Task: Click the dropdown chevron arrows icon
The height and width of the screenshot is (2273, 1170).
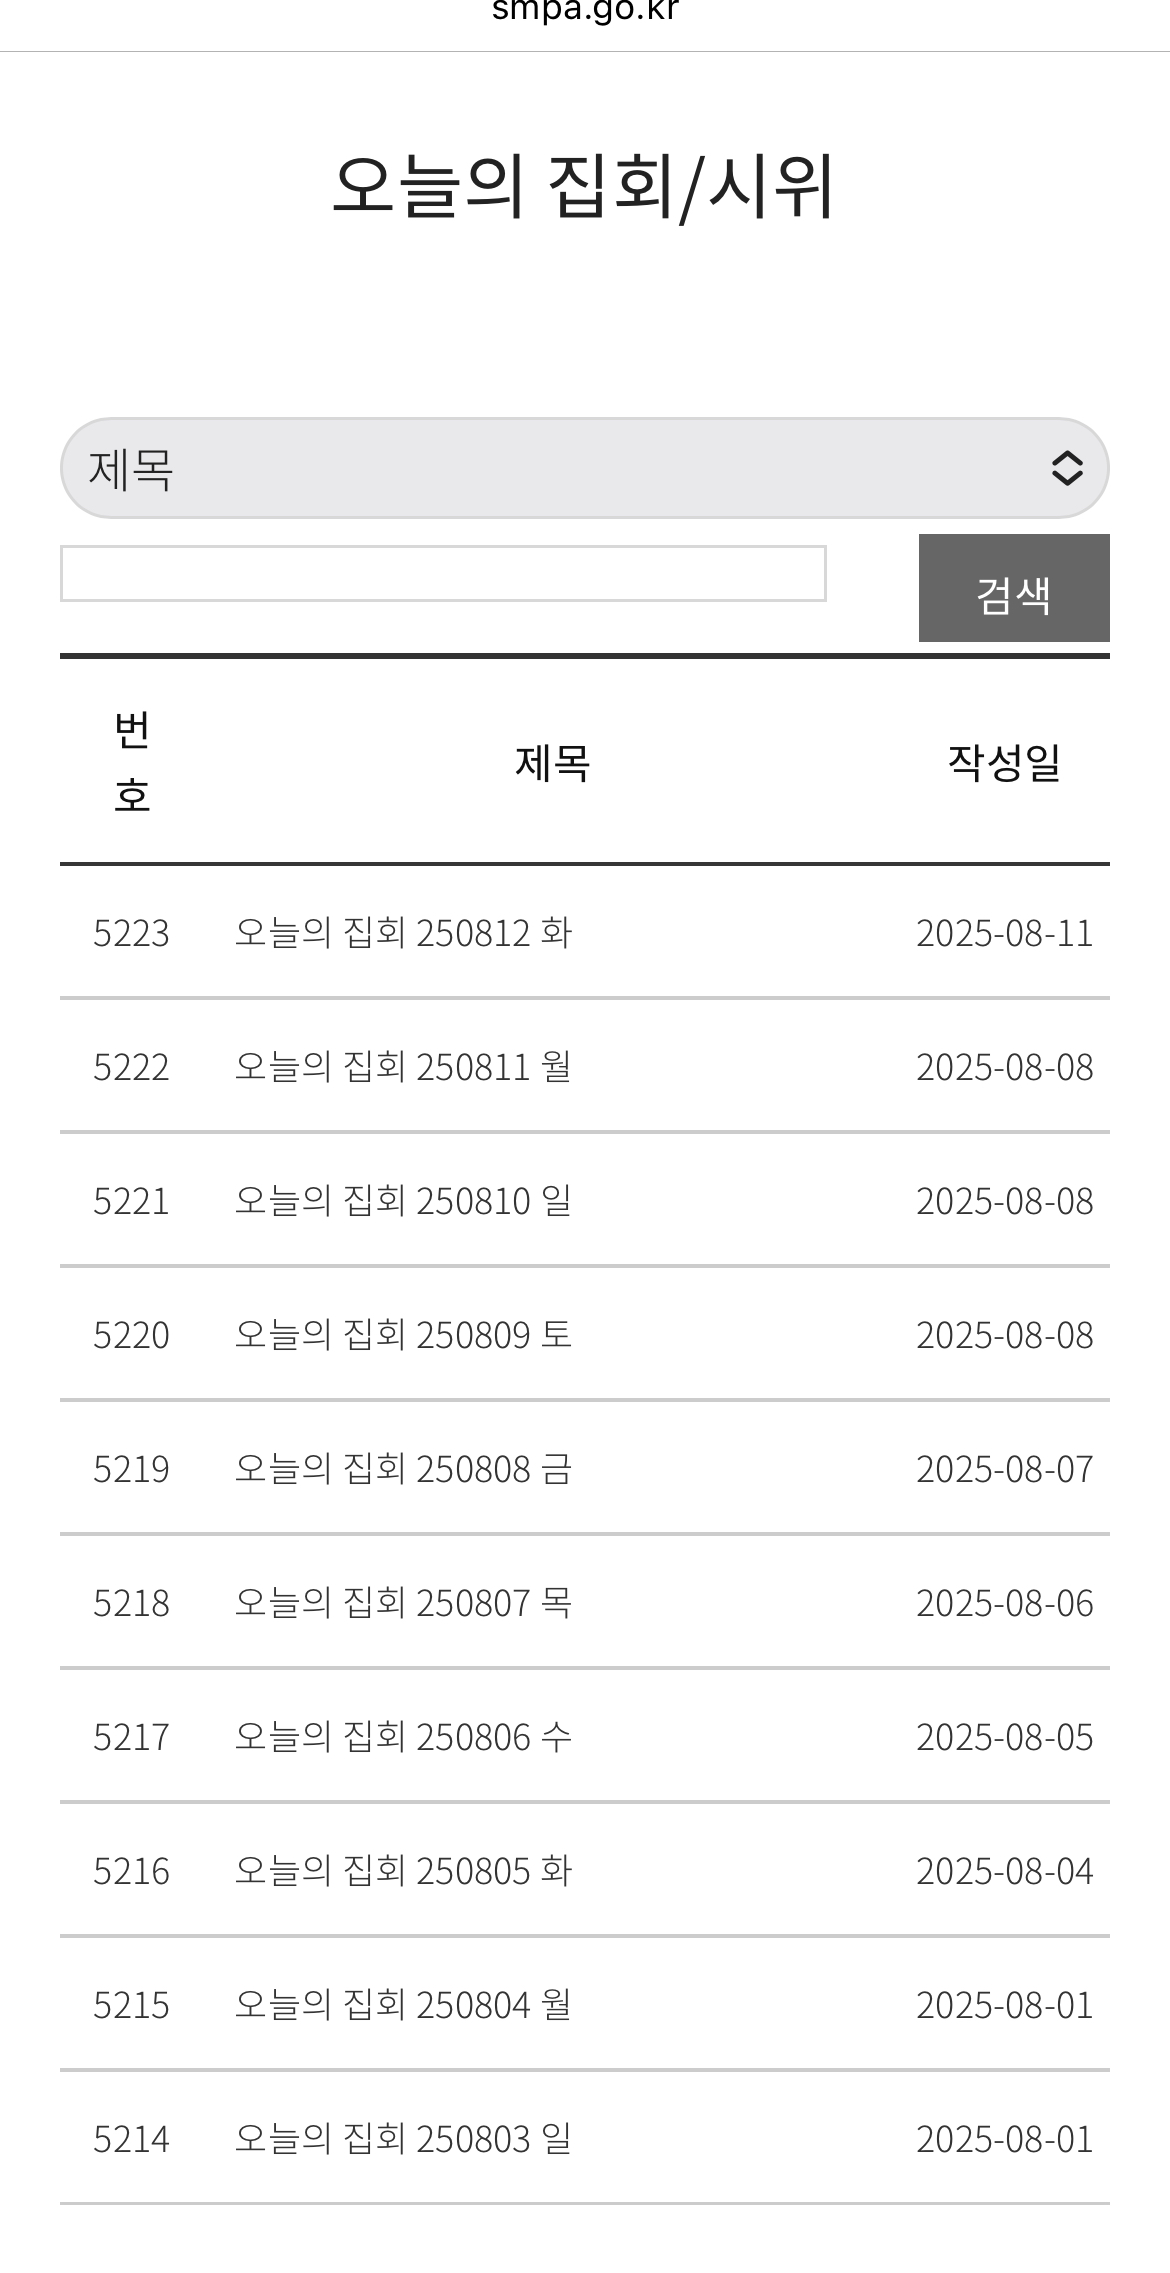Action: pos(1067,468)
